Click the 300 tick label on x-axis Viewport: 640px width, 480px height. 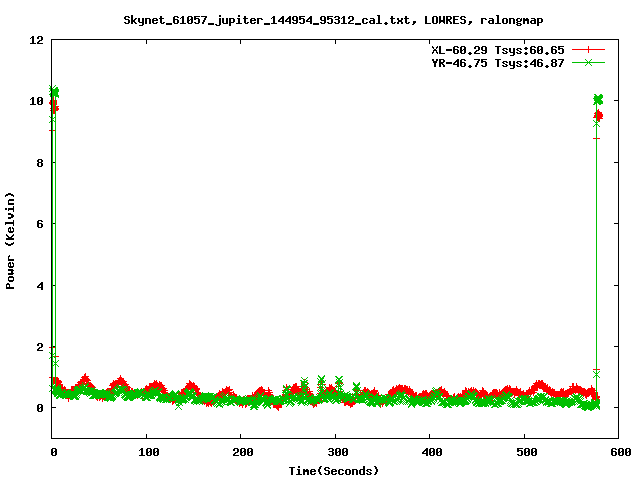point(335,453)
